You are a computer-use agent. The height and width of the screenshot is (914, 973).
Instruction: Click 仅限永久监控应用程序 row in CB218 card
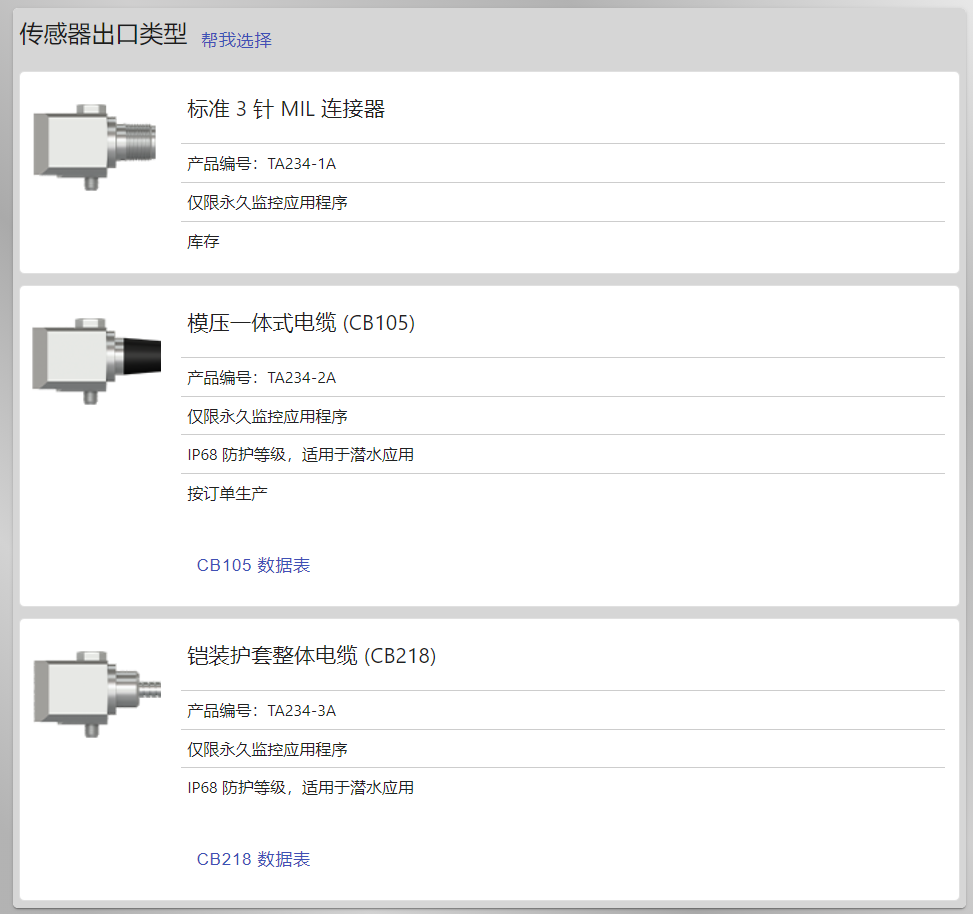click(563, 750)
